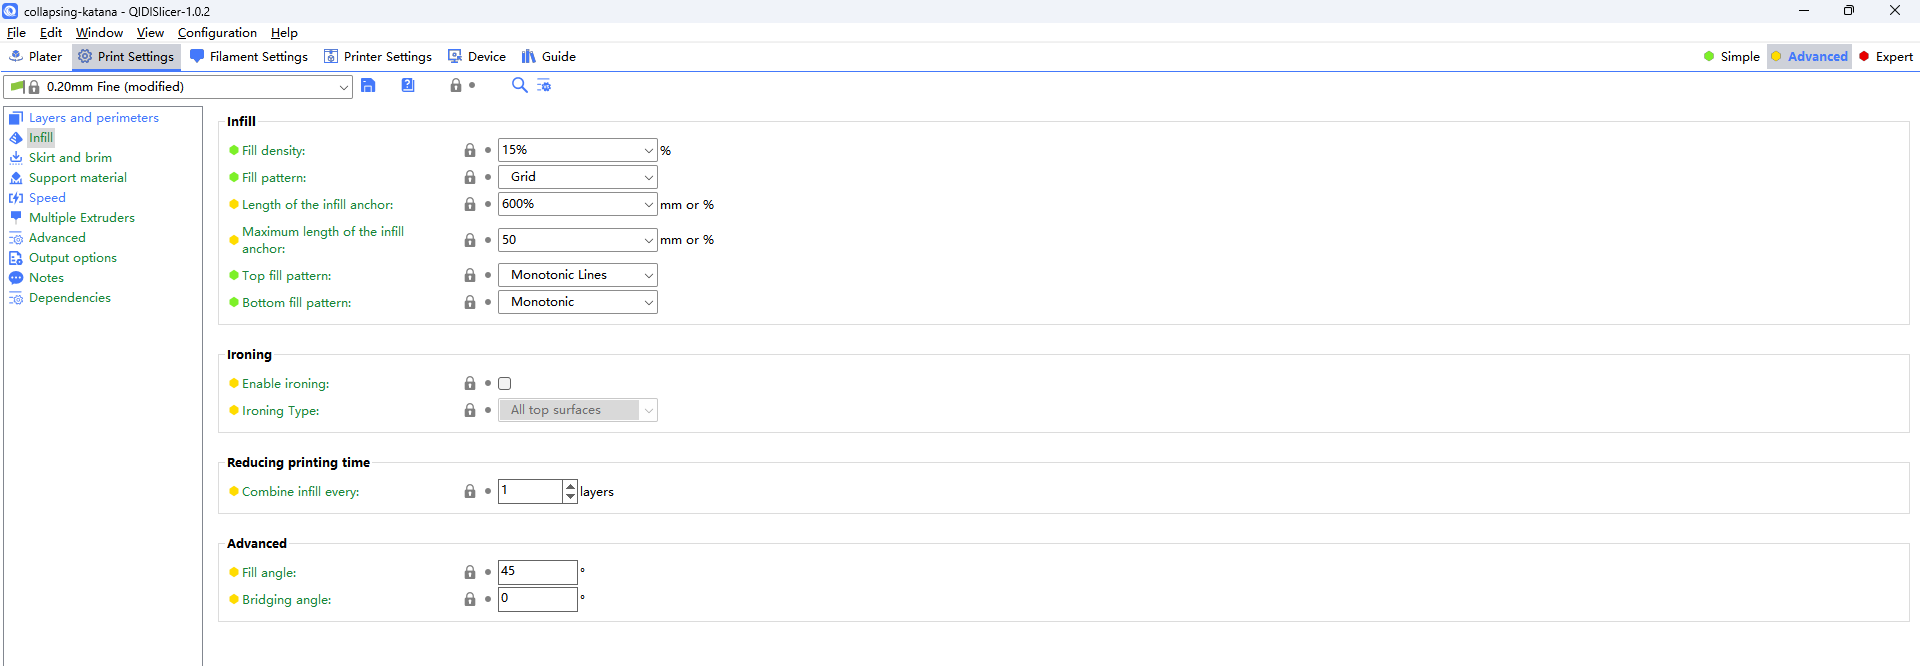Click the lock icon beside Fill density

click(470, 151)
